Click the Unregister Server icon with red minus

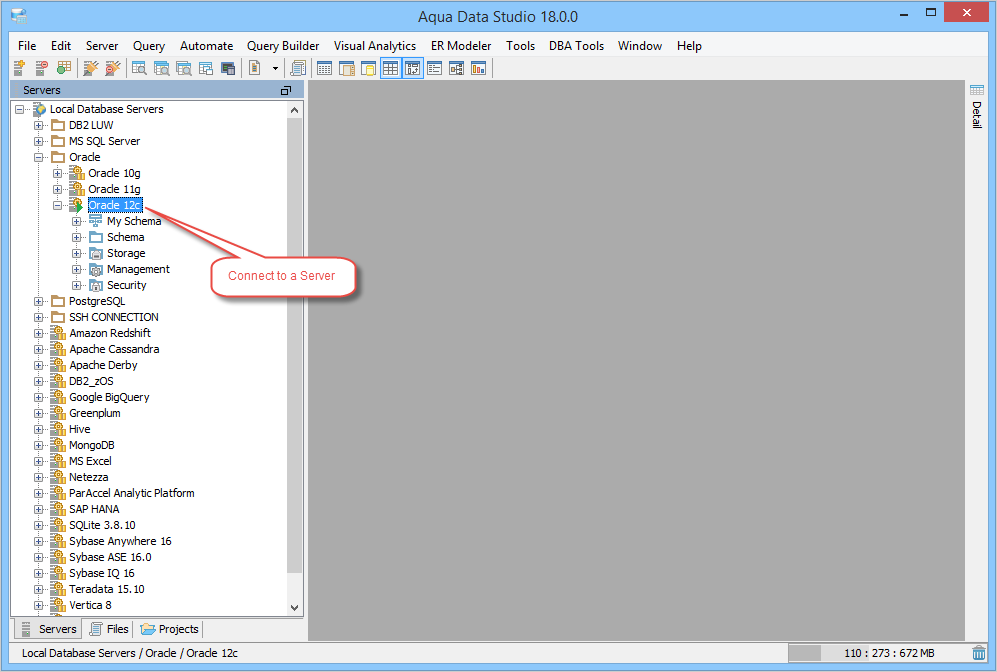[x=42, y=68]
